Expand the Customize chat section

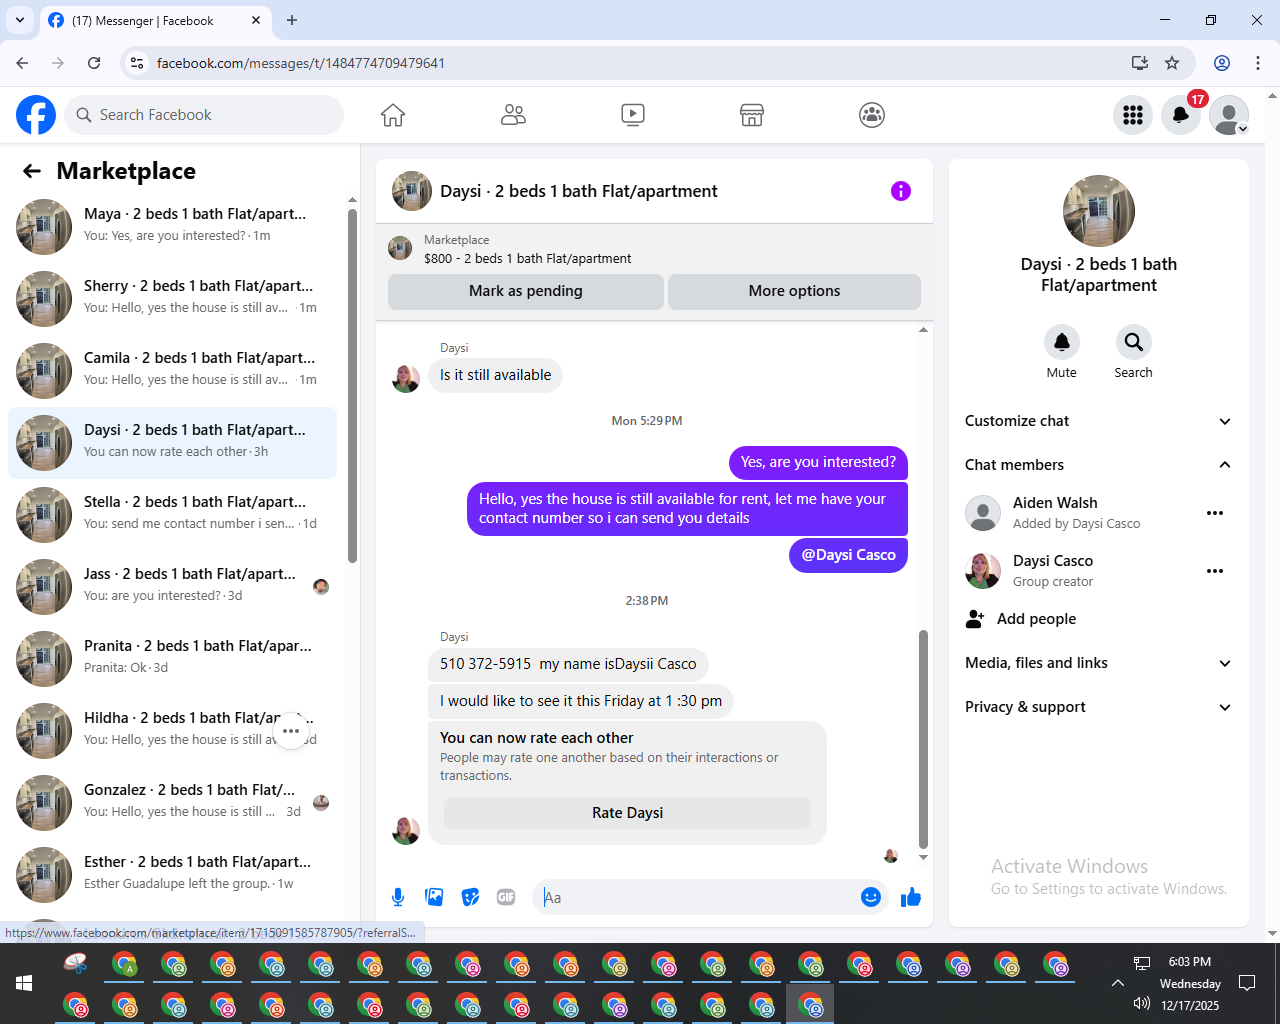pyautogui.click(x=1098, y=421)
